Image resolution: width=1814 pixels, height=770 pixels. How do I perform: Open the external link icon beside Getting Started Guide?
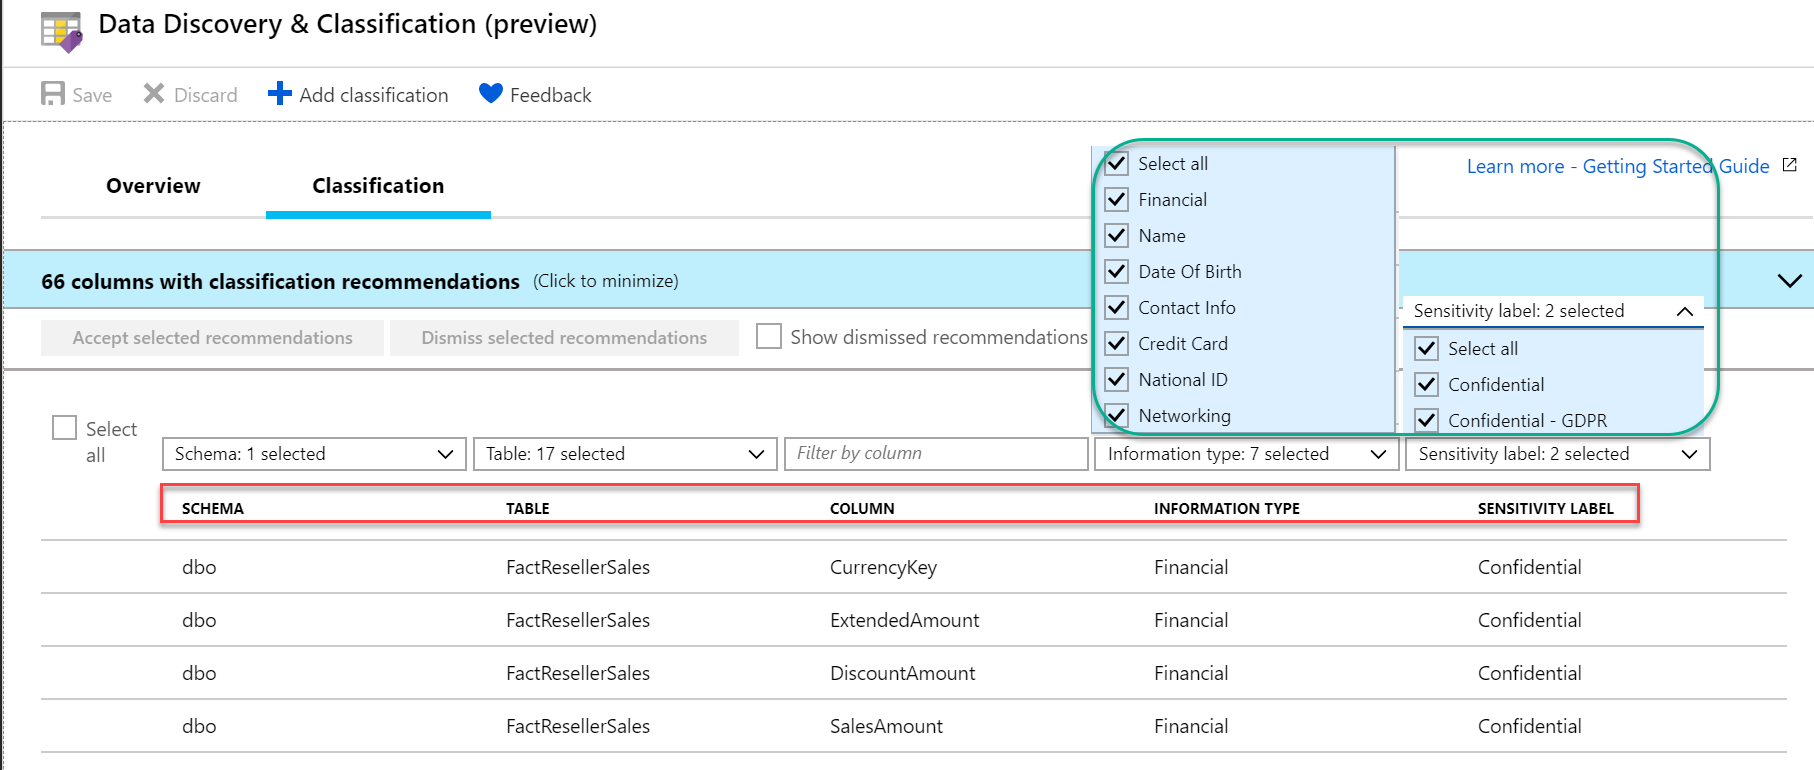1790,165
